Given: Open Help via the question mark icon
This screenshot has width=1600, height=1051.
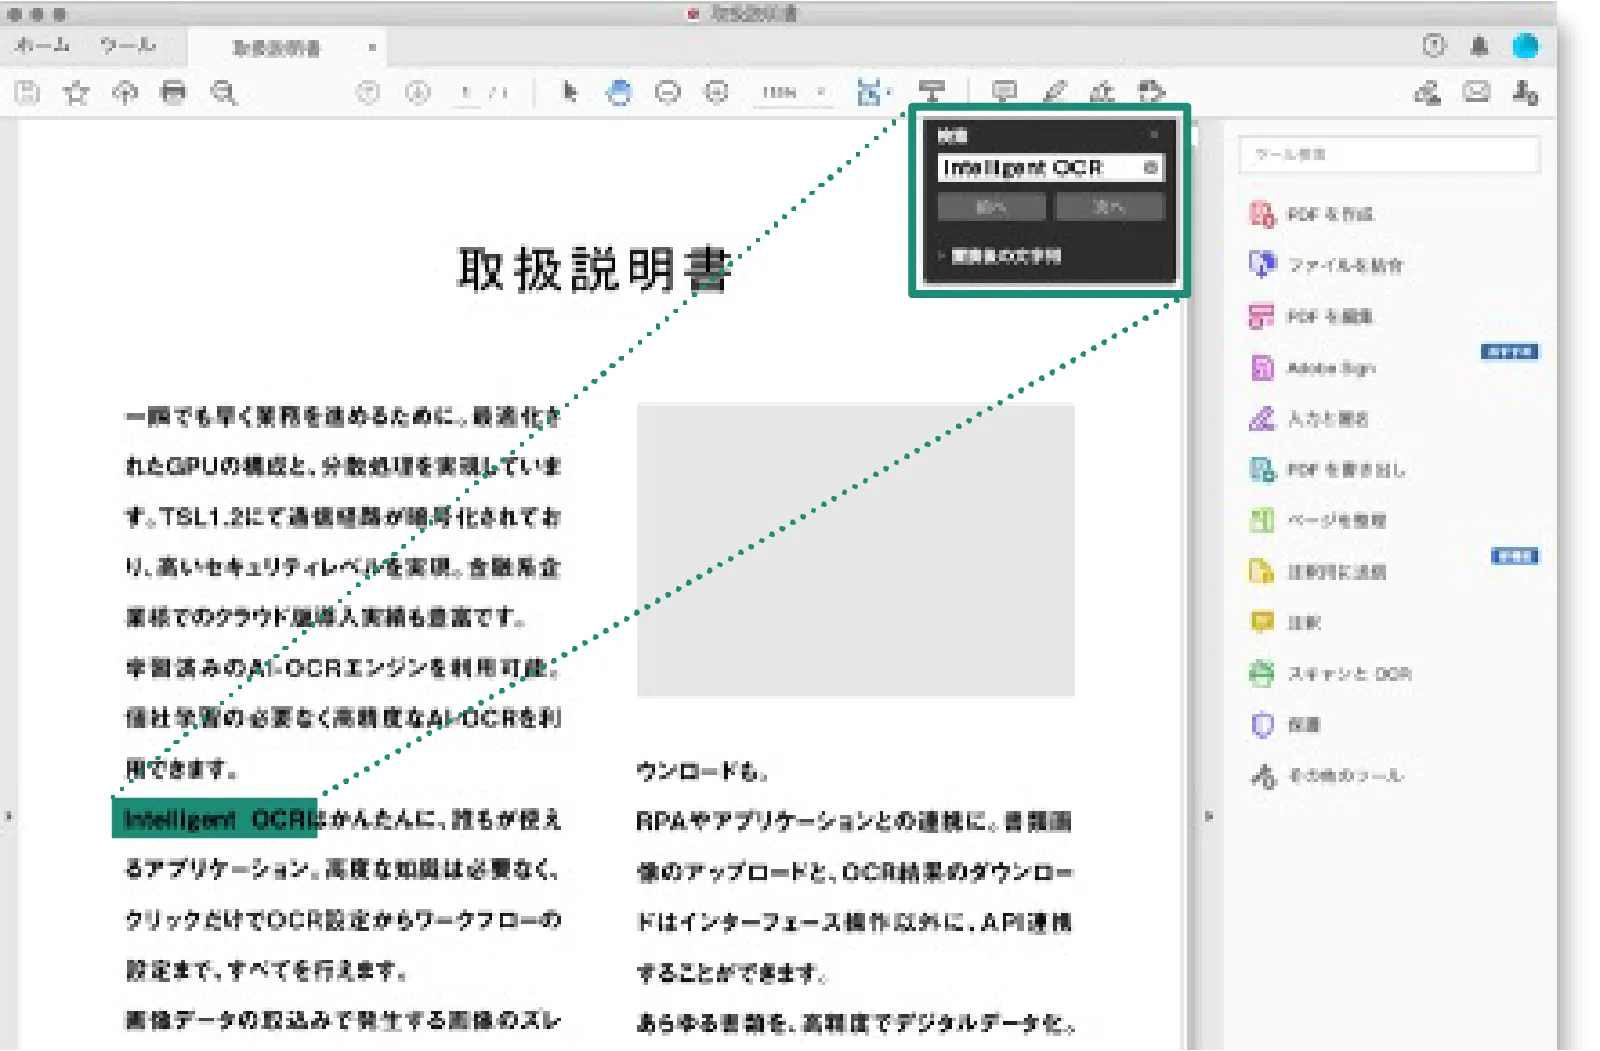Looking at the screenshot, I should click(1434, 46).
